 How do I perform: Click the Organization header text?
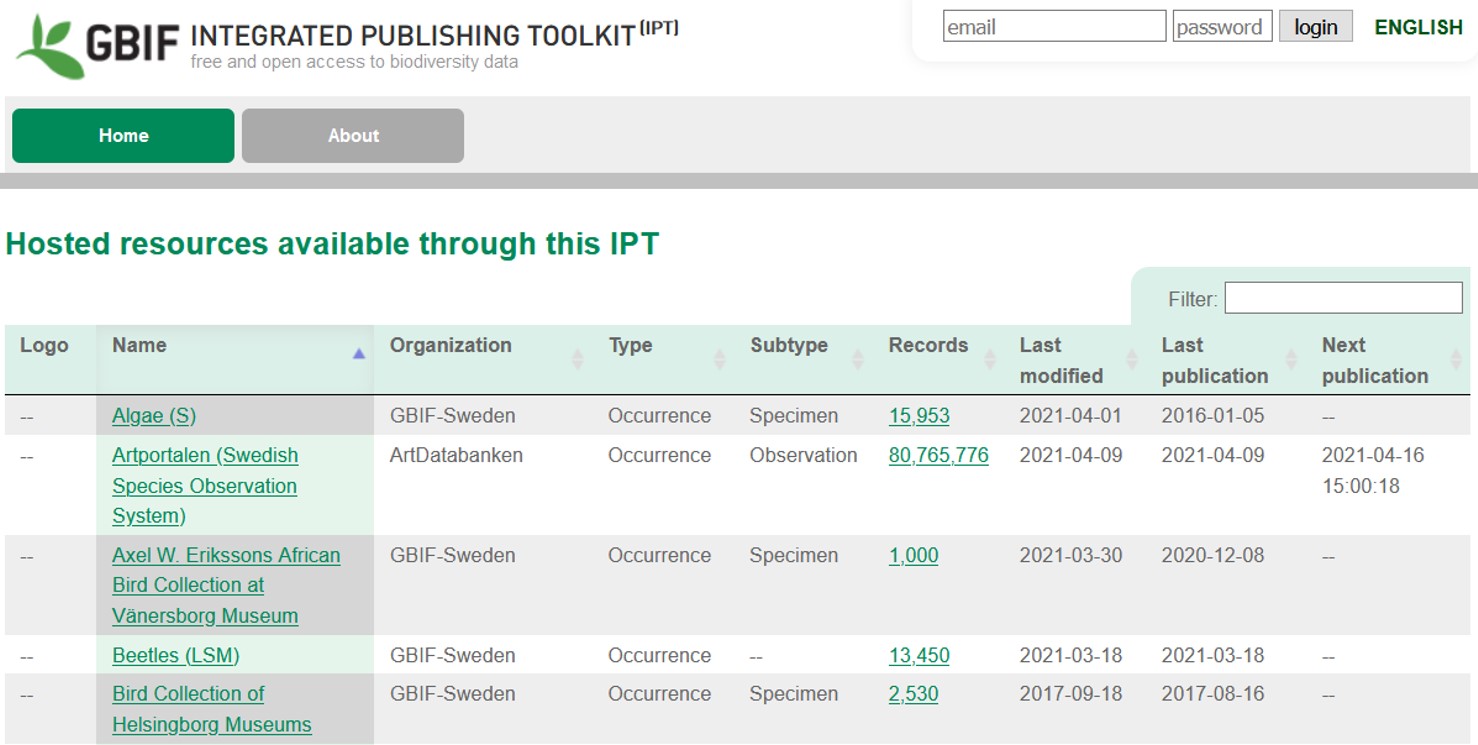click(x=450, y=345)
